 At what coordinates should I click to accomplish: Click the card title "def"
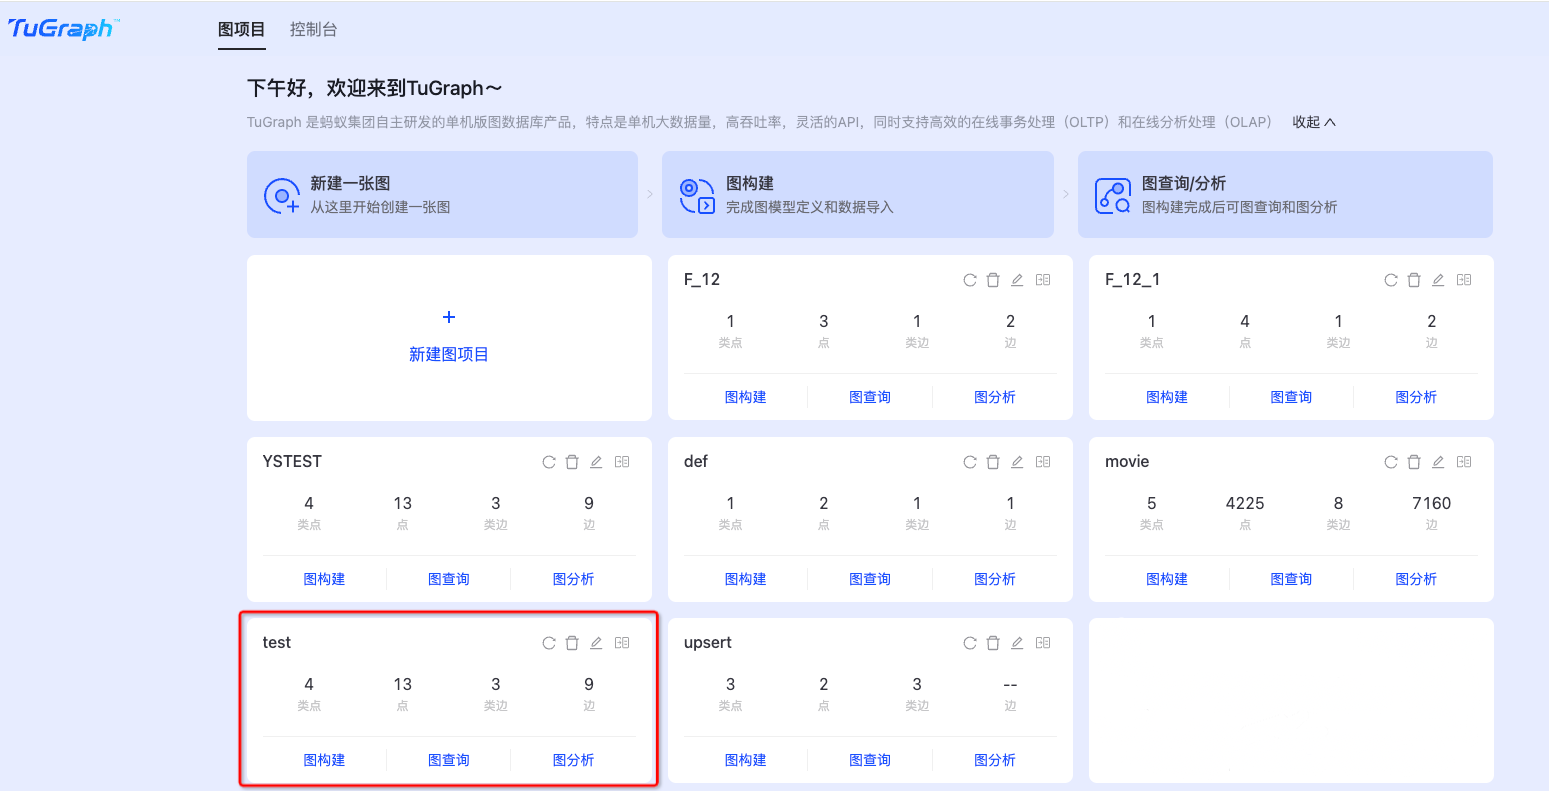pyautogui.click(x=696, y=462)
